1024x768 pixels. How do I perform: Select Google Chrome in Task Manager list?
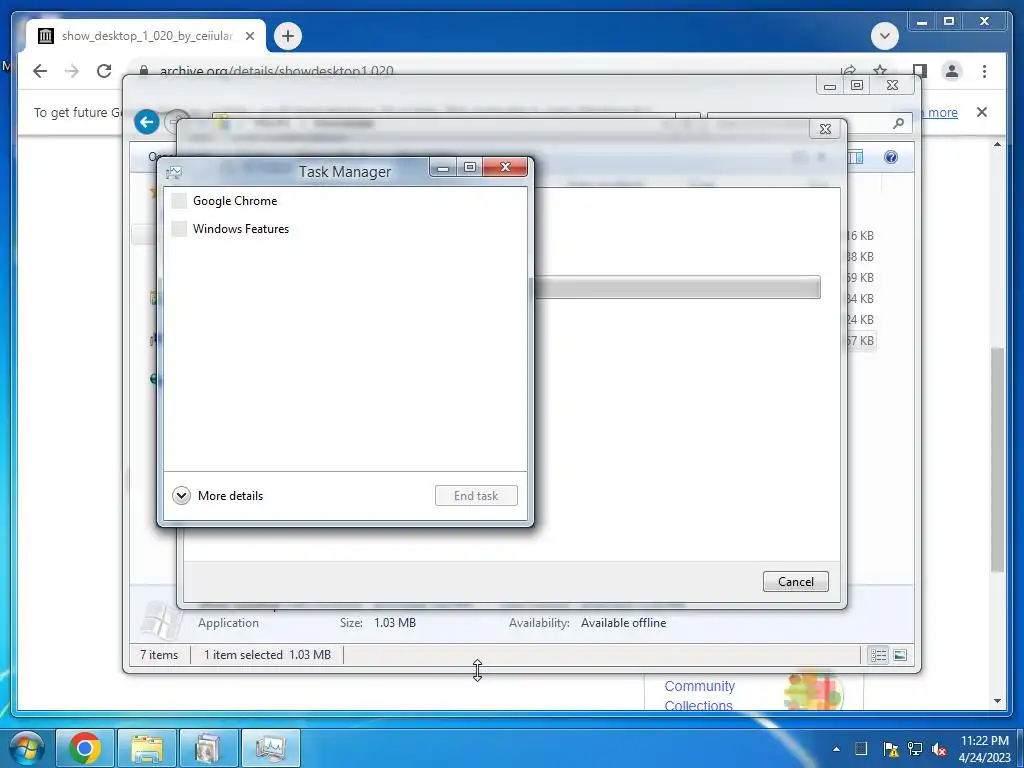click(345, 200)
